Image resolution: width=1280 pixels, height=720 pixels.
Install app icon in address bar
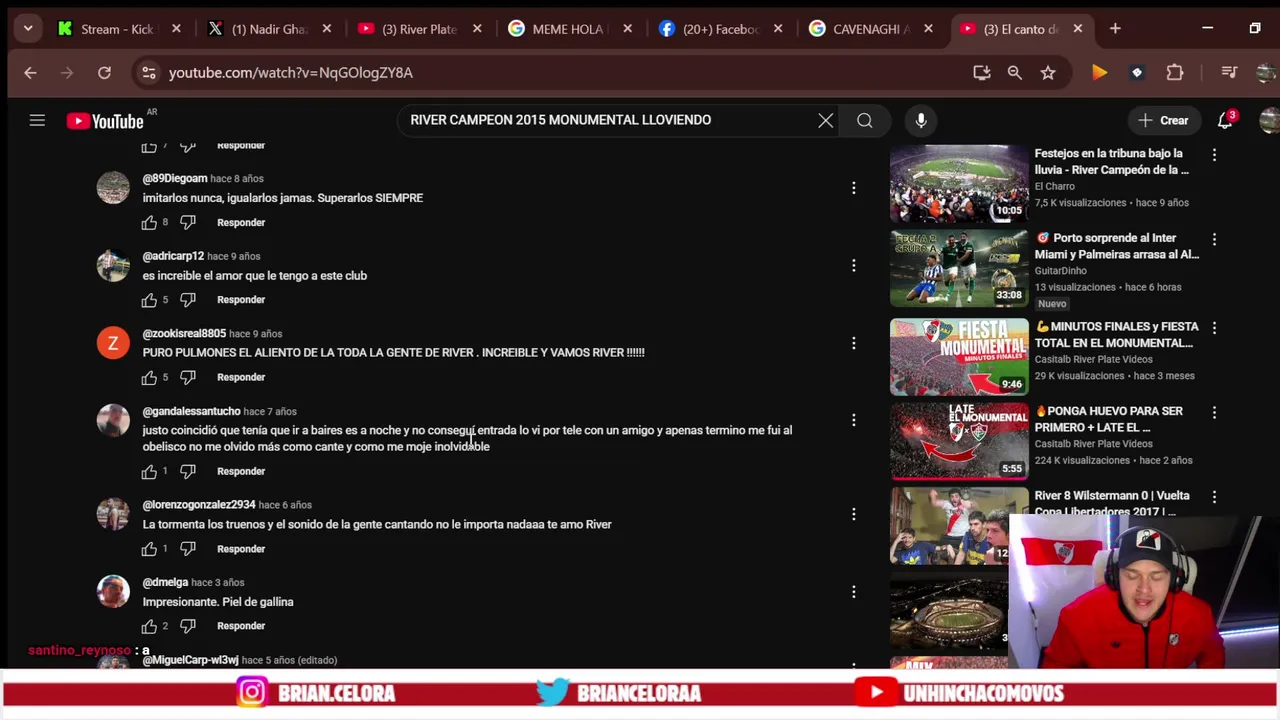(981, 72)
